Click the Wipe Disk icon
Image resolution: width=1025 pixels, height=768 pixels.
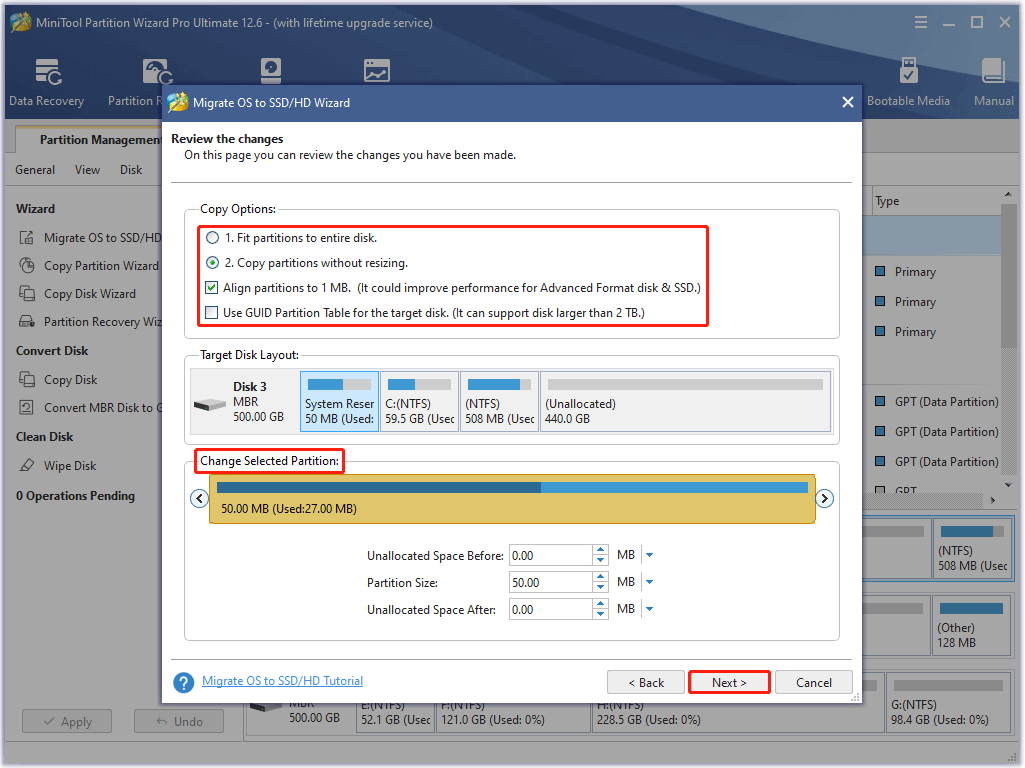click(x=26, y=465)
